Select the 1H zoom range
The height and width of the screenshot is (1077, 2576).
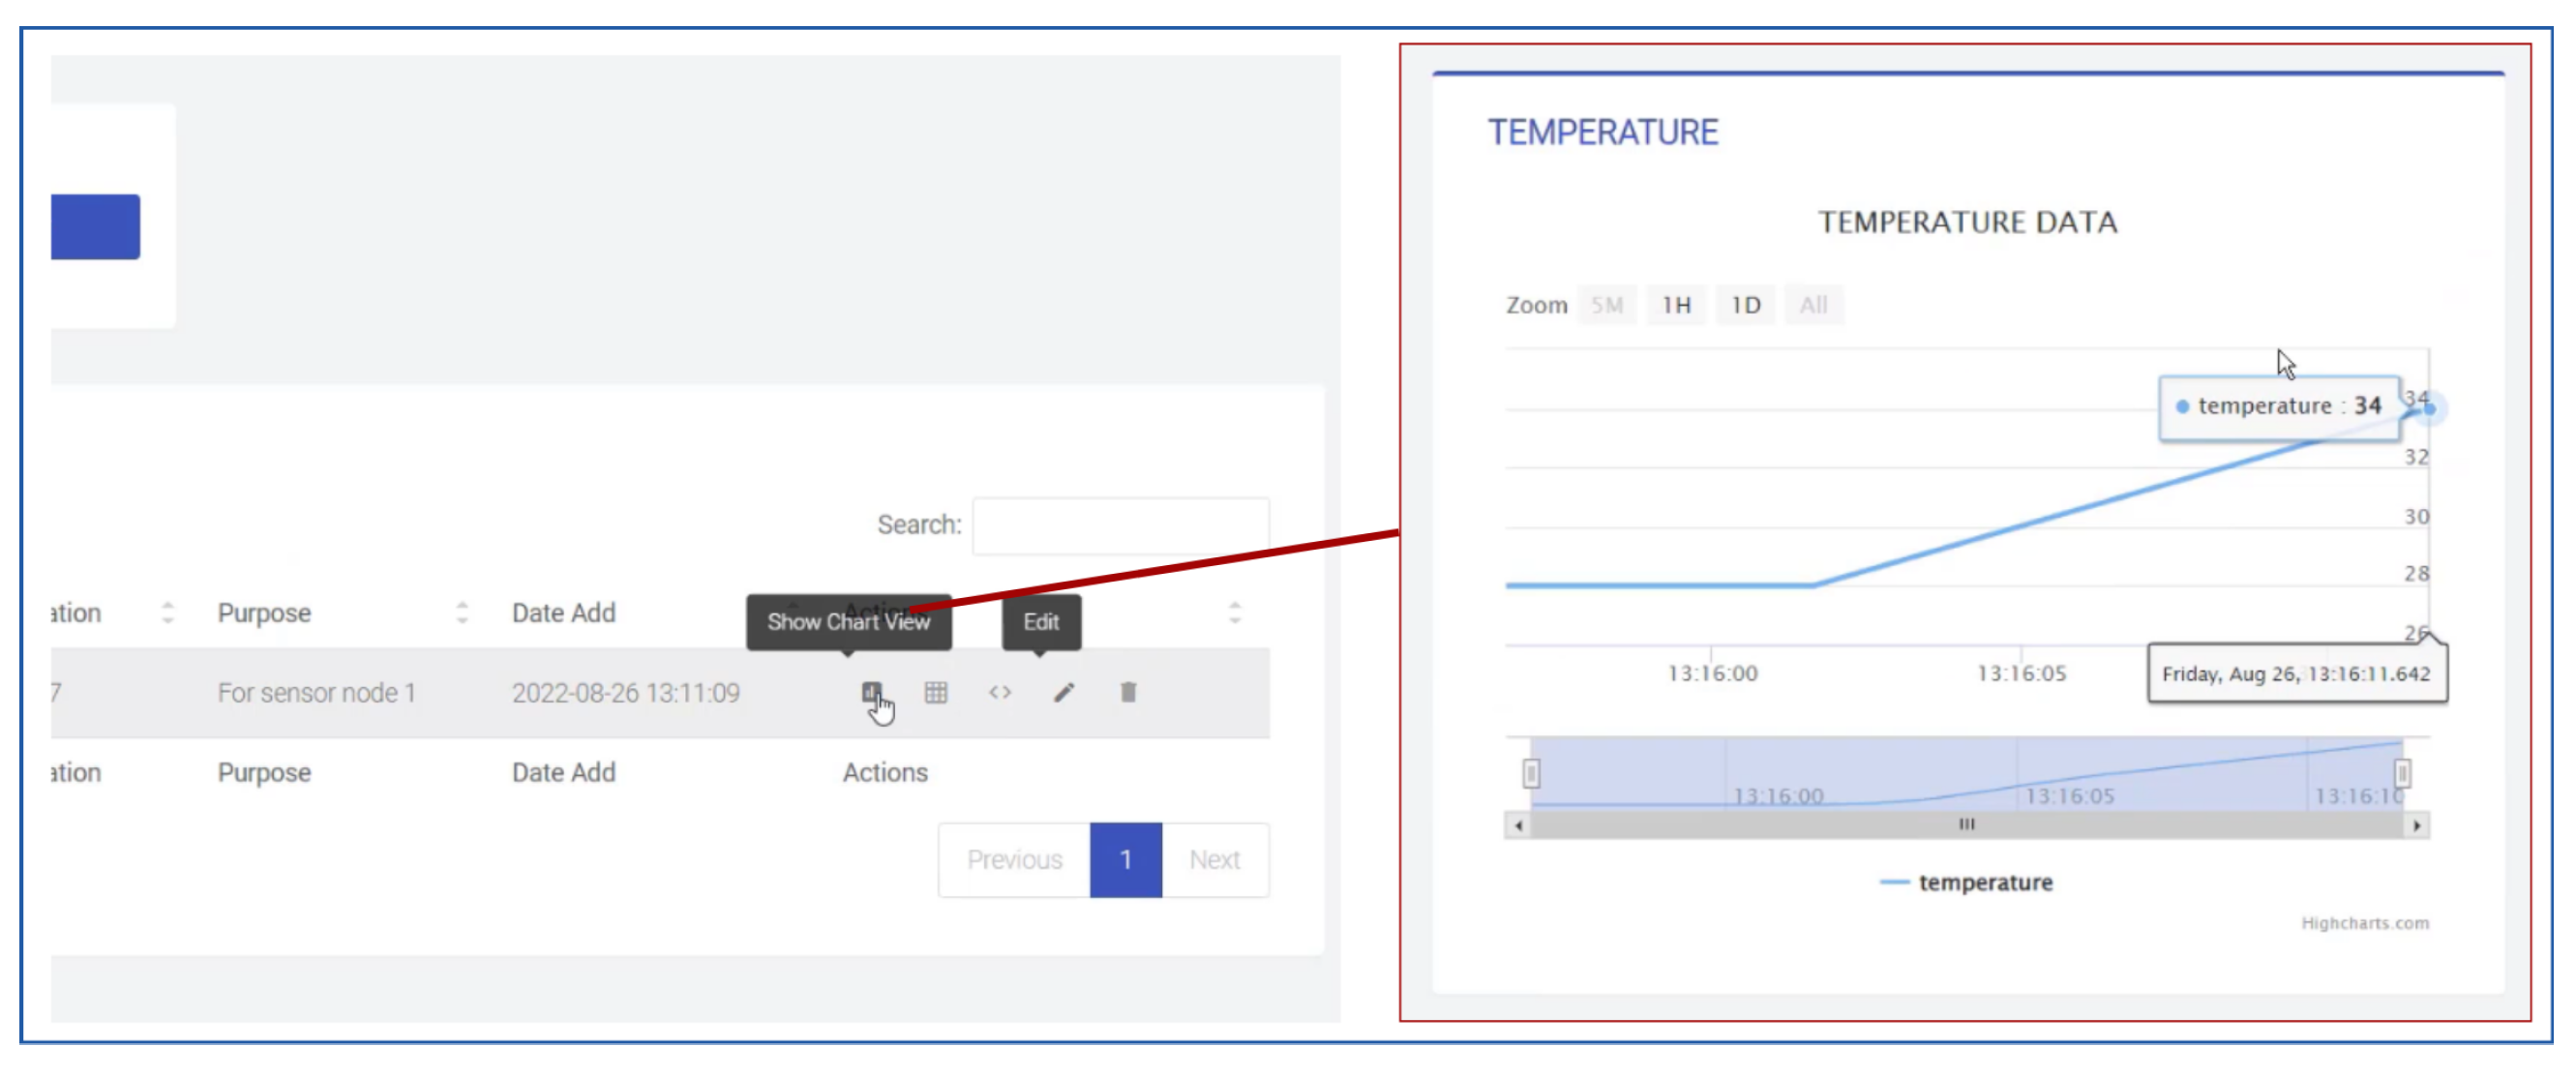click(x=1676, y=305)
